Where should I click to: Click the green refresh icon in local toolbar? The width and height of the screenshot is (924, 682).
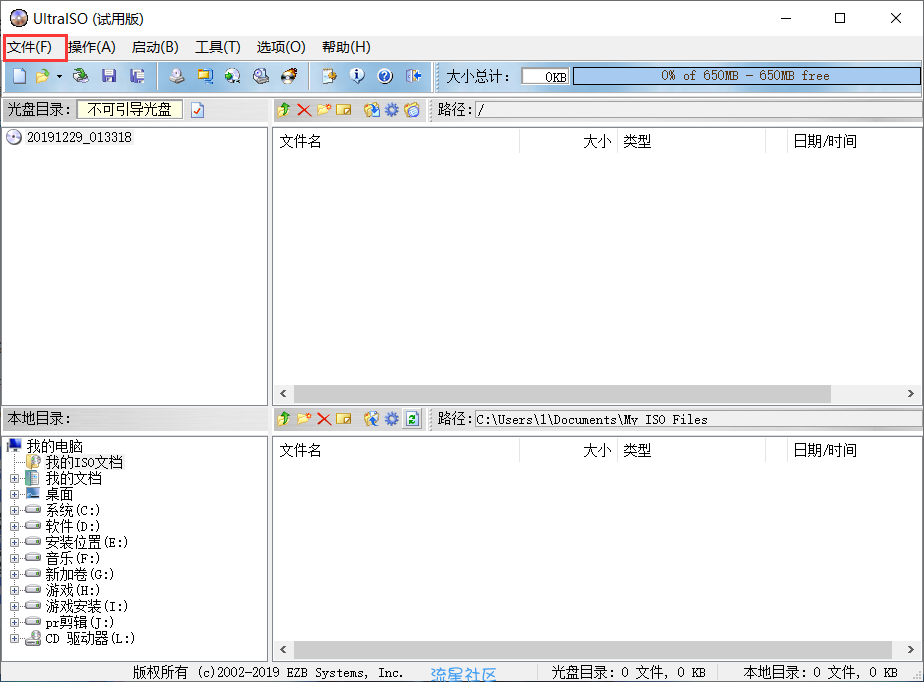(x=412, y=419)
